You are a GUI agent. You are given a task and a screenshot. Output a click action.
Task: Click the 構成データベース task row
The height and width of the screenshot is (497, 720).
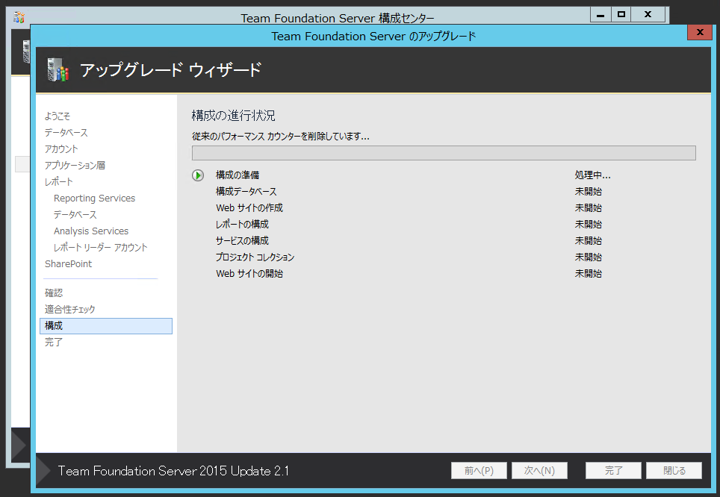coord(246,192)
